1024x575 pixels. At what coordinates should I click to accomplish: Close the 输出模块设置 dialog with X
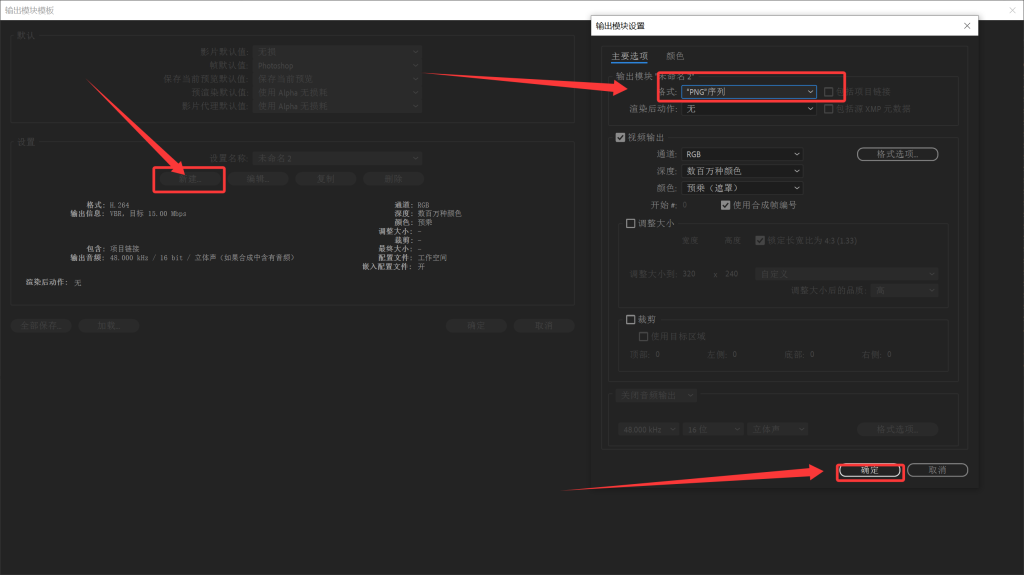click(965, 25)
